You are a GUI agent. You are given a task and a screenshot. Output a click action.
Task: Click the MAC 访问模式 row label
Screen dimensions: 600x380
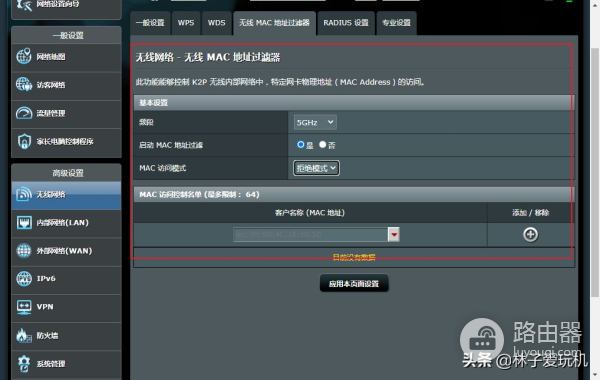(163, 168)
